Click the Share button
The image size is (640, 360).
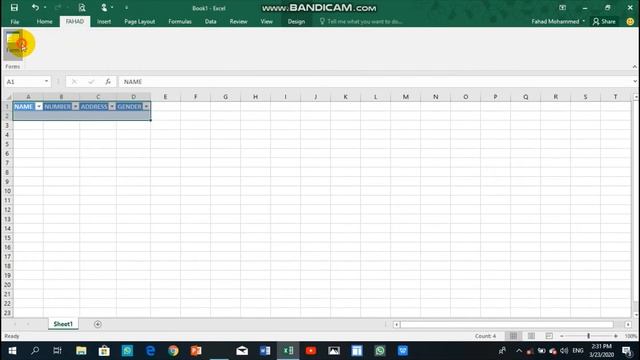point(604,22)
